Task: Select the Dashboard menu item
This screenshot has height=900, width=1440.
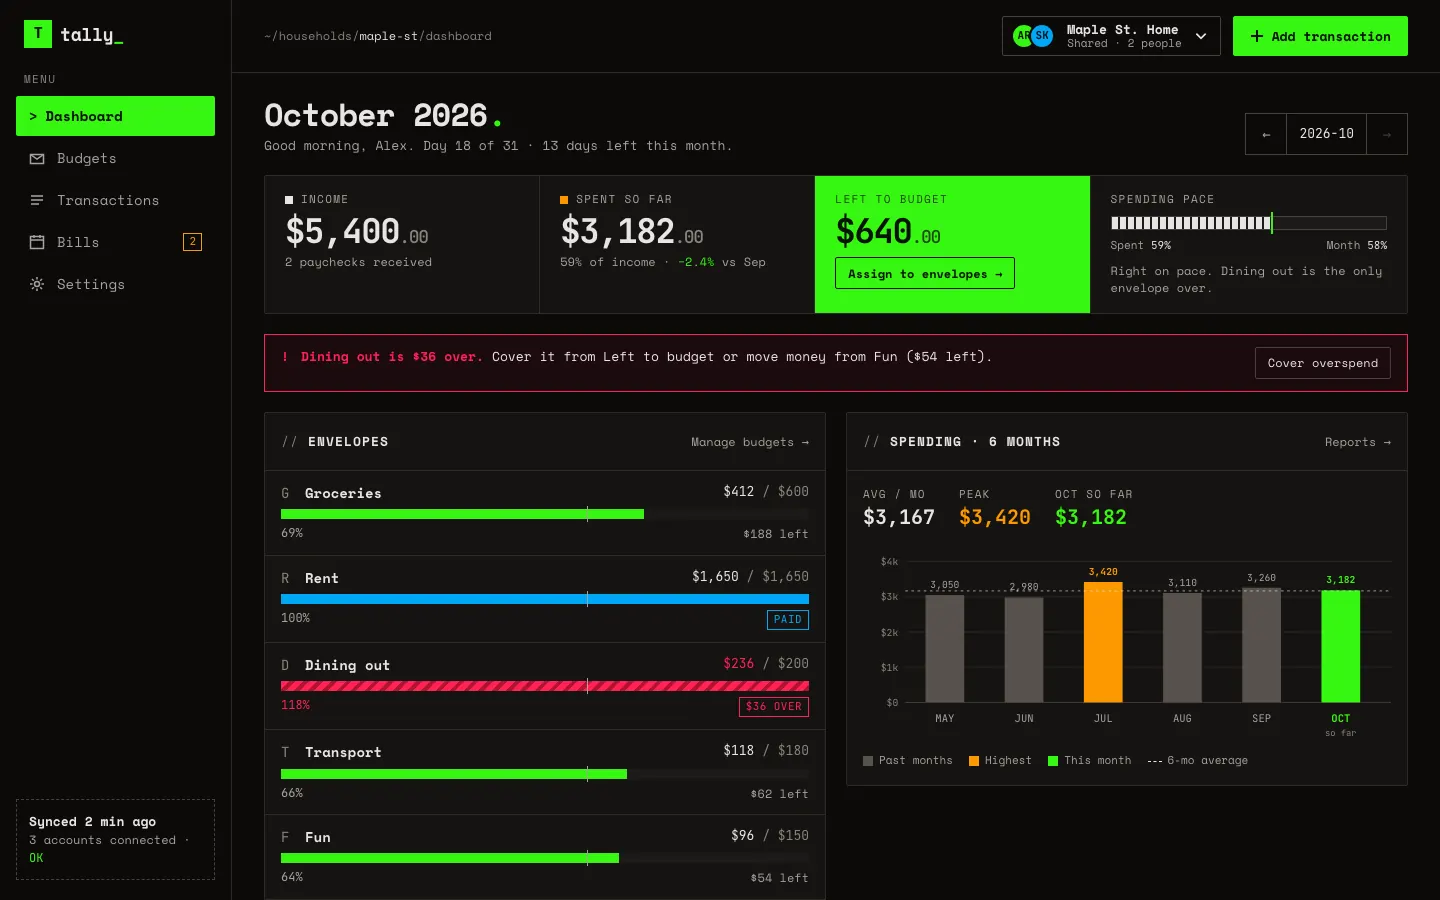Action: click(x=115, y=116)
